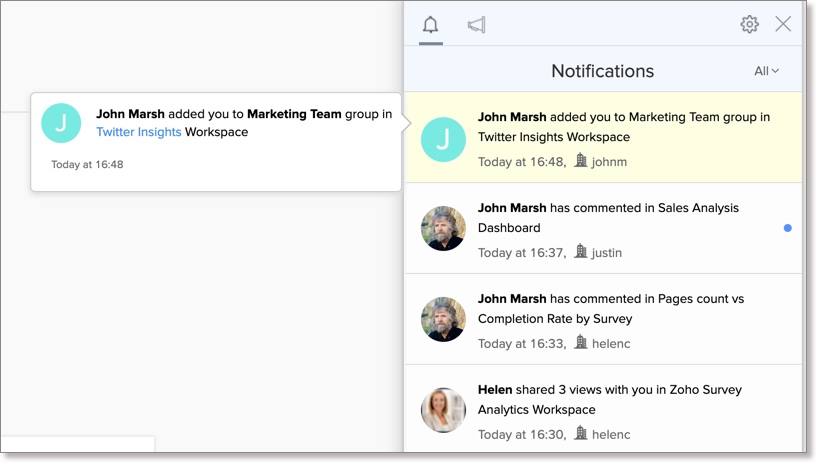Click the Twitter Insights workspace link

pos(139,132)
